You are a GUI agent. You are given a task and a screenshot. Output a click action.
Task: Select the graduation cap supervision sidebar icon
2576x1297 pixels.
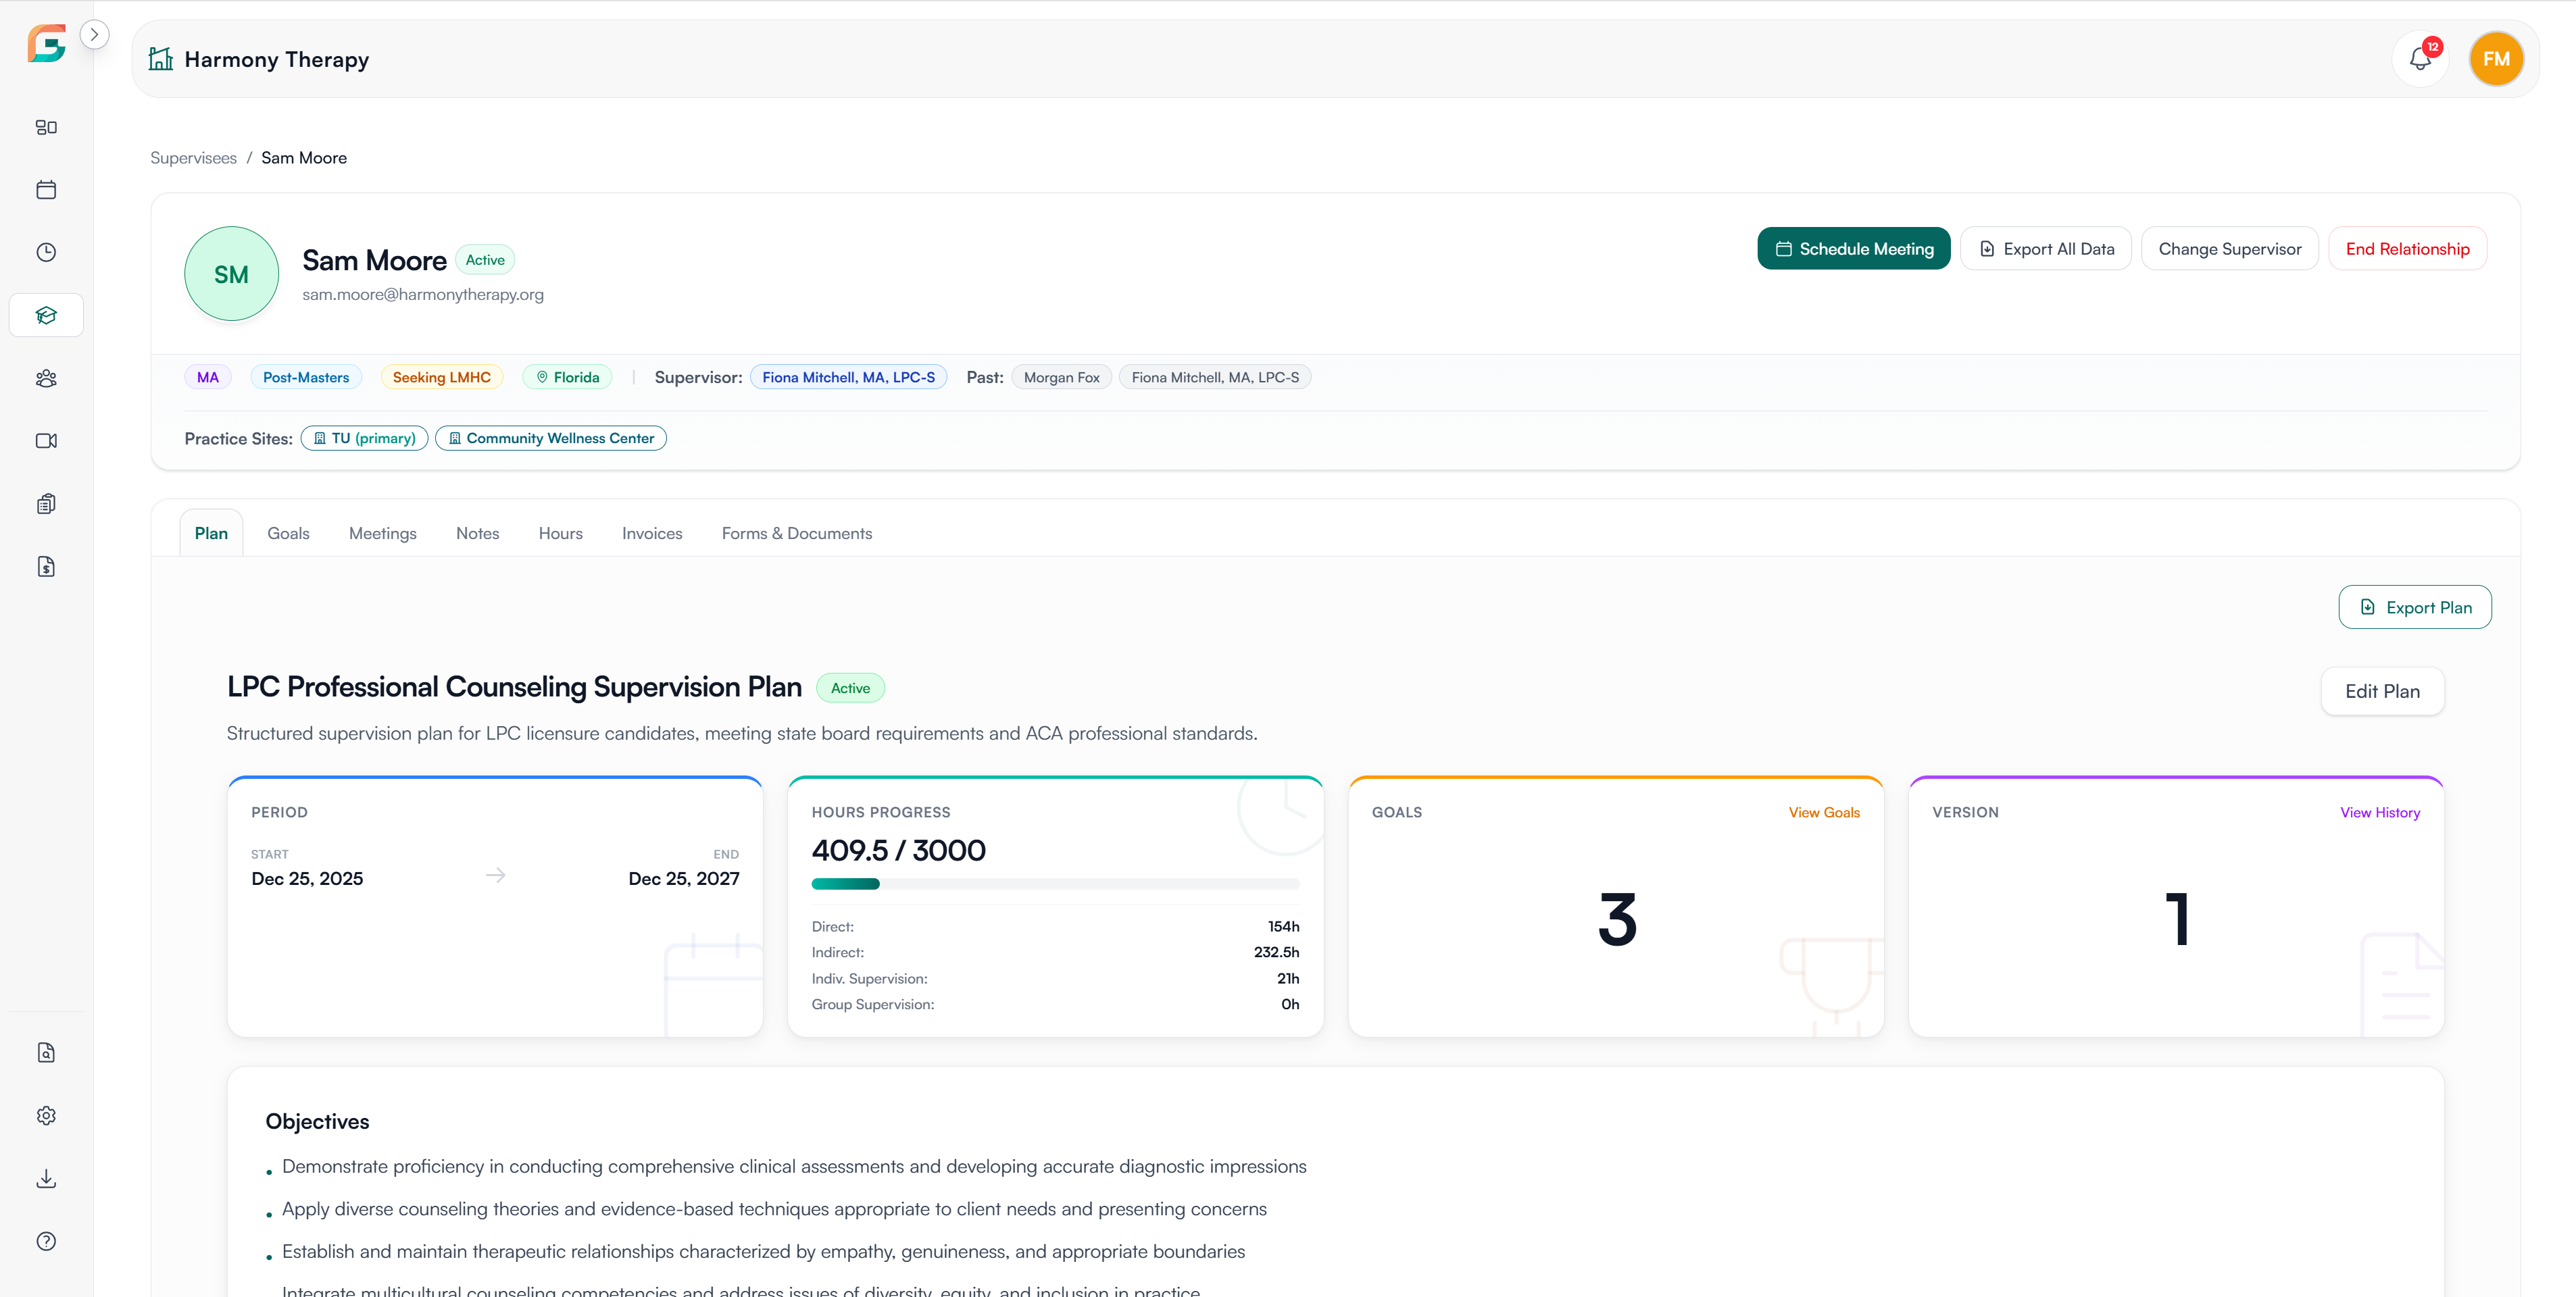[x=46, y=315]
